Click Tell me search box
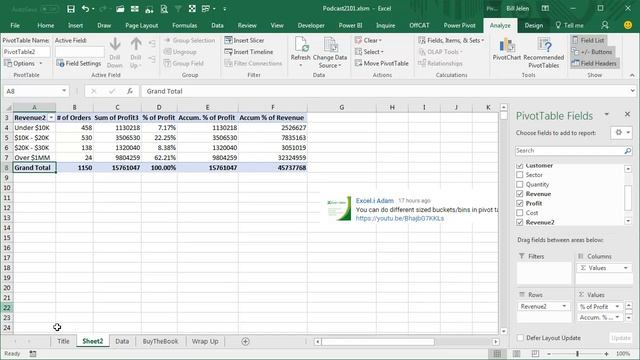Viewport: 640px width, 360px height. pyautogui.click(x=570, y=25)
